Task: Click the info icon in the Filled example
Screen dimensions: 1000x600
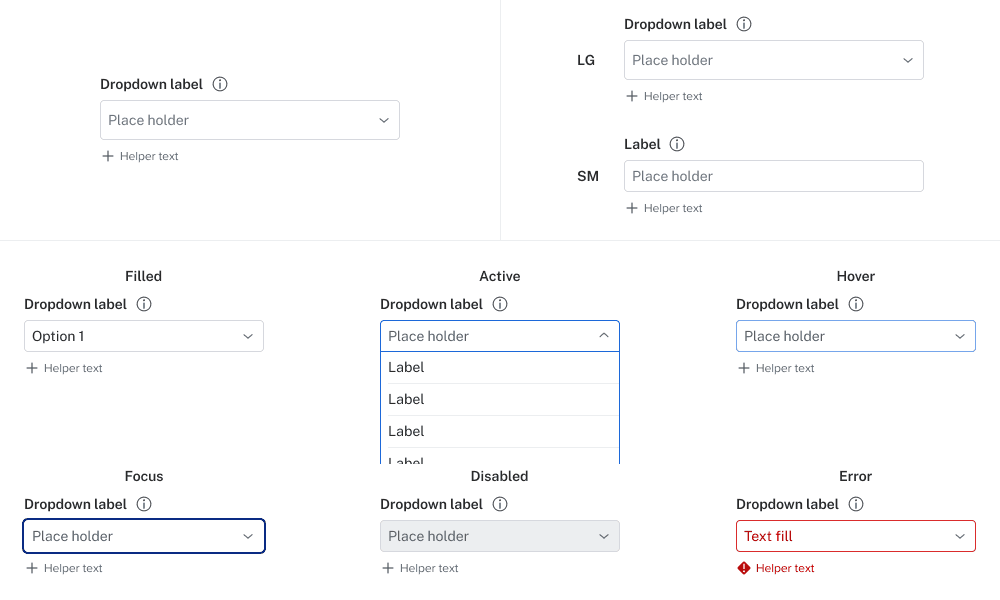Action: [x=144, y=304]
